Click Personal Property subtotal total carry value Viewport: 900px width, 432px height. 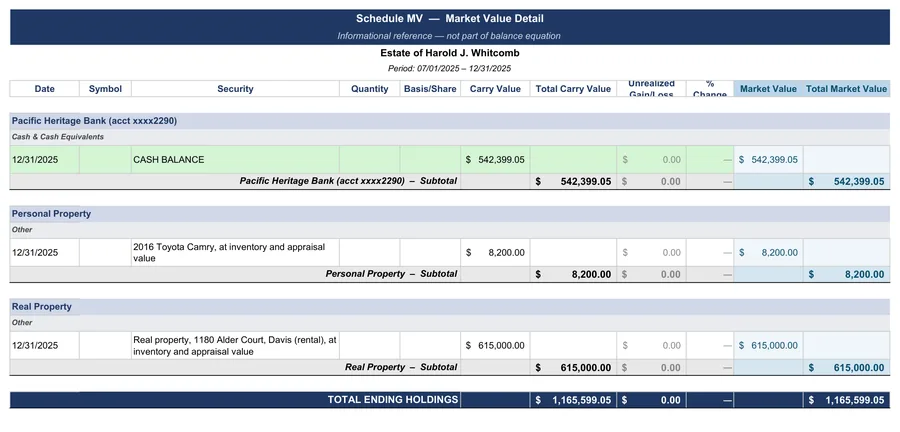[573, 274]
